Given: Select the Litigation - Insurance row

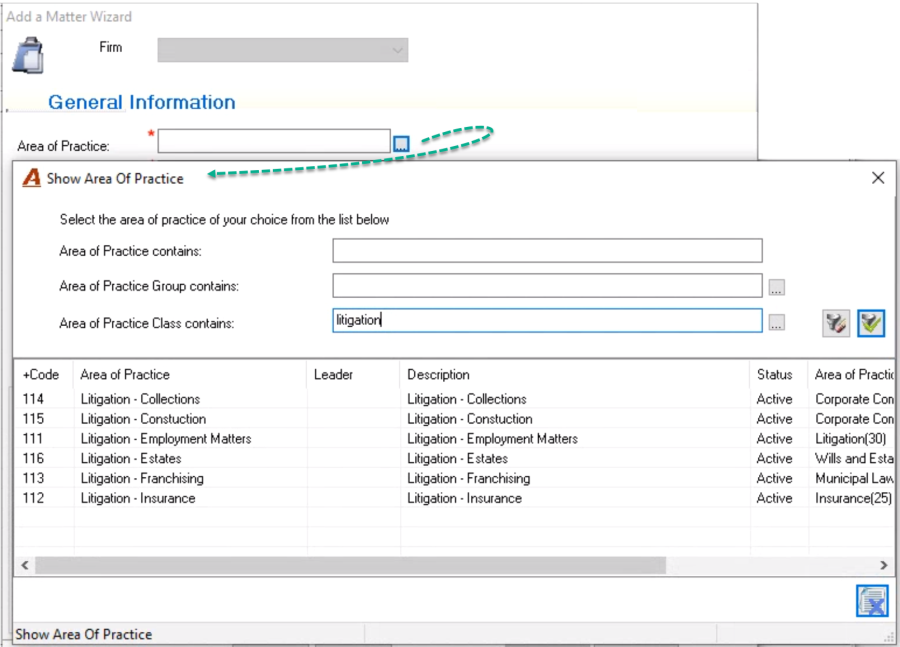Looking at the screenshot, I should coord(453,498).
